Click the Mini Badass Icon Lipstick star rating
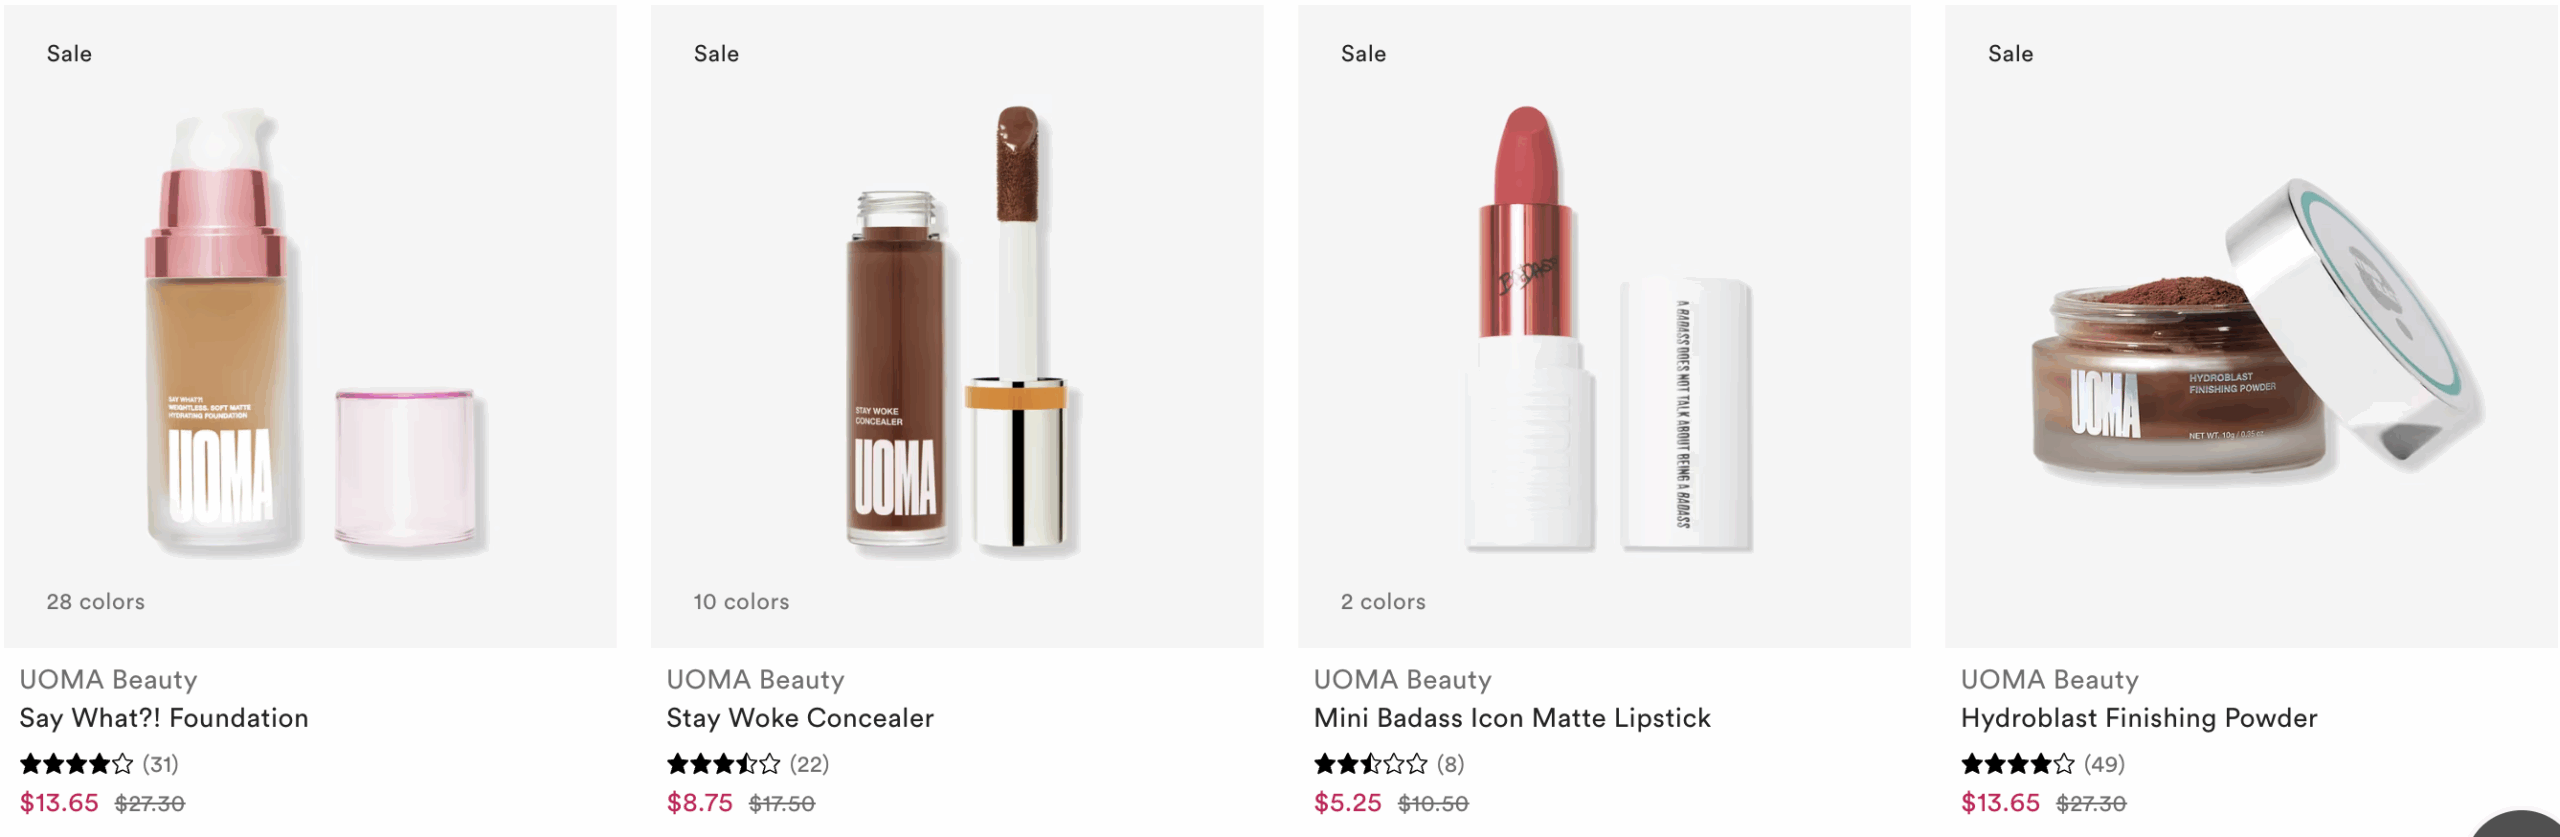Screen dimensions: 2560x837 click(x=1370, y=764)
